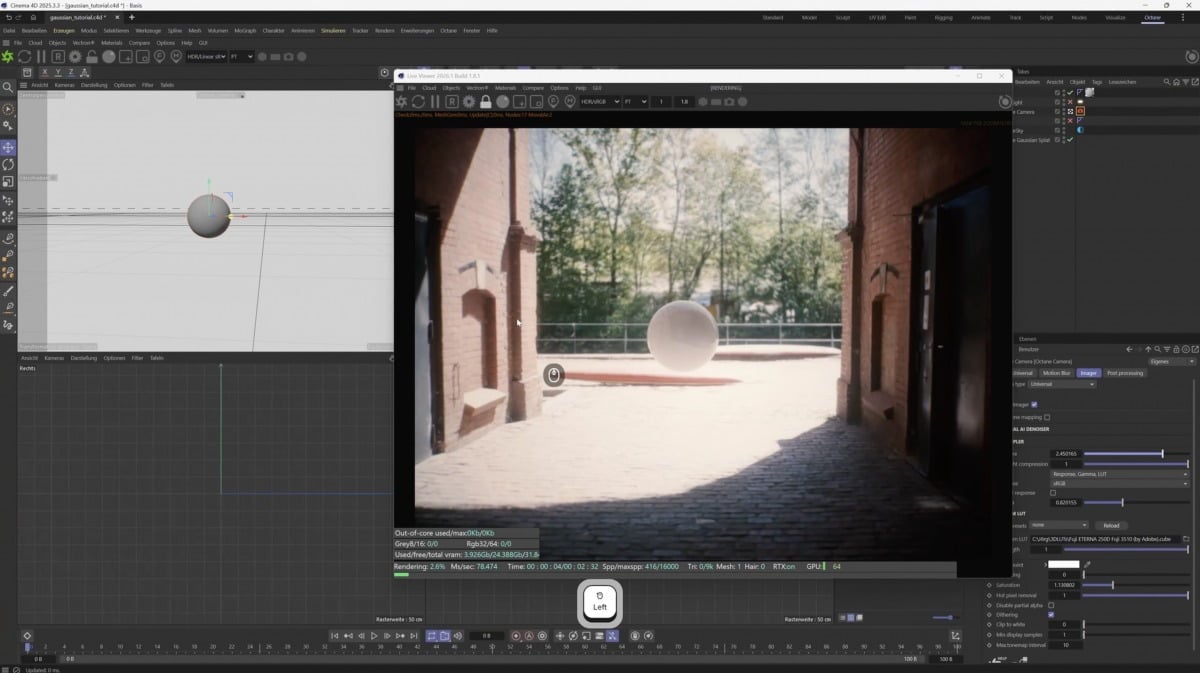Toggle Octane Camera tag in object manager
Viewport: 1200px width, 673px height.
click(x=1081, y=111)
